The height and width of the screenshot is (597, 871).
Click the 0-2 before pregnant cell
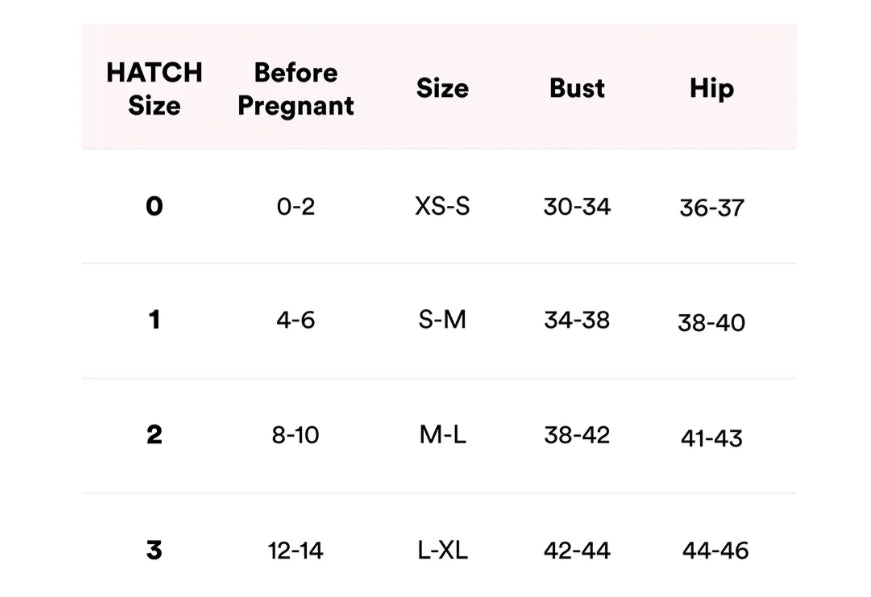click(x=295, y=207)
